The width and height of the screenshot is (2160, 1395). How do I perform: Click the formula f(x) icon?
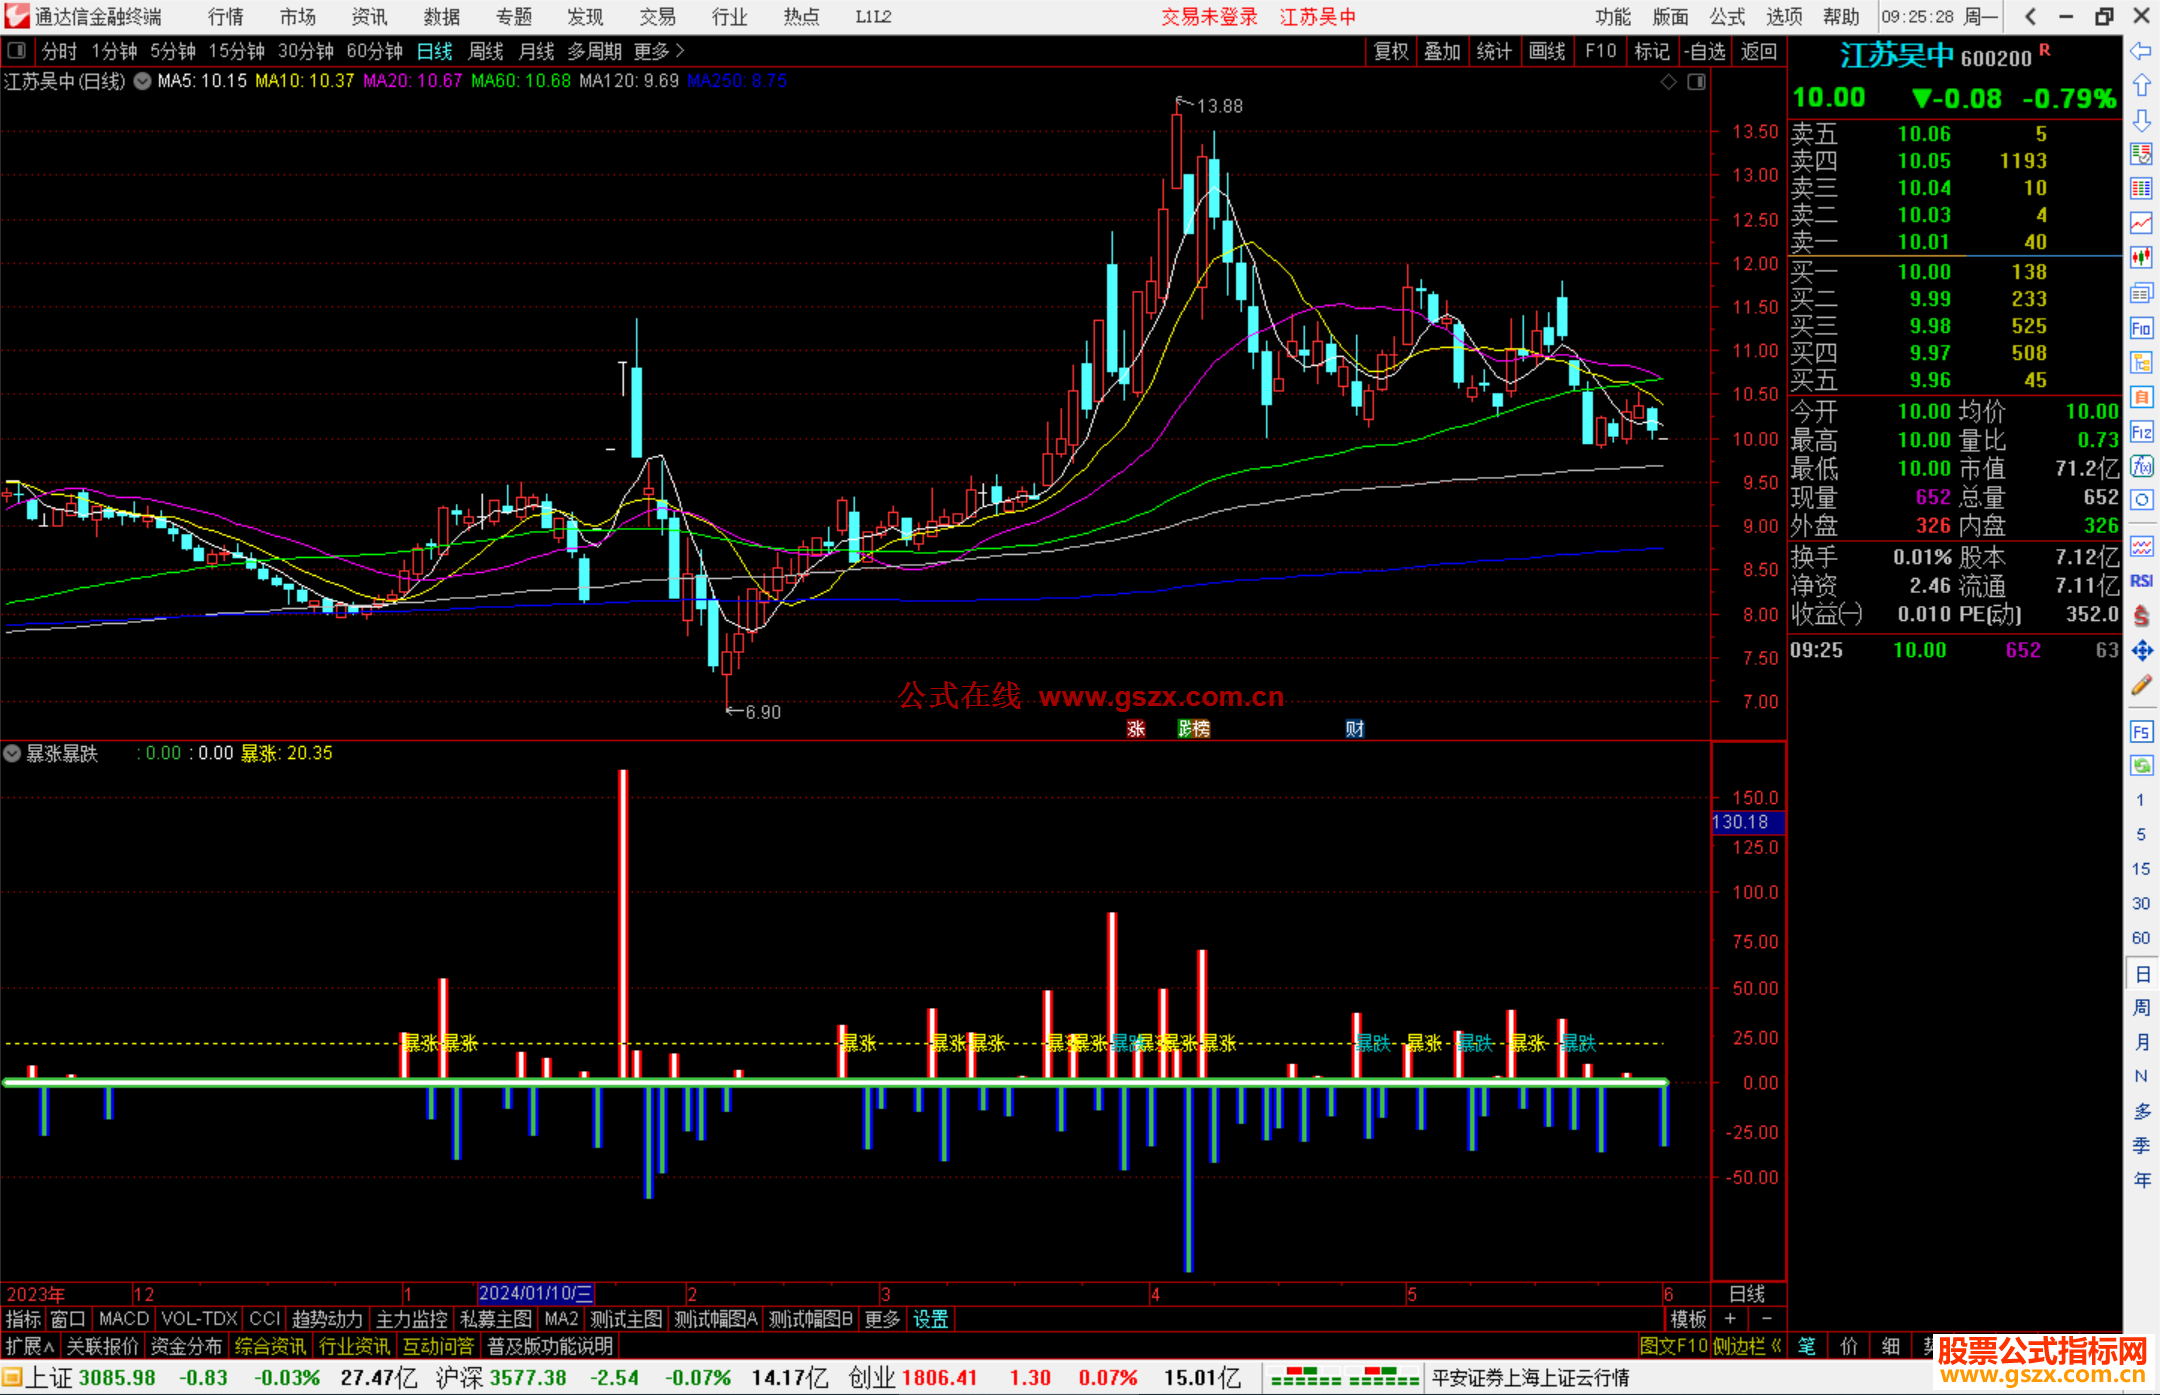click(2141, 466)
